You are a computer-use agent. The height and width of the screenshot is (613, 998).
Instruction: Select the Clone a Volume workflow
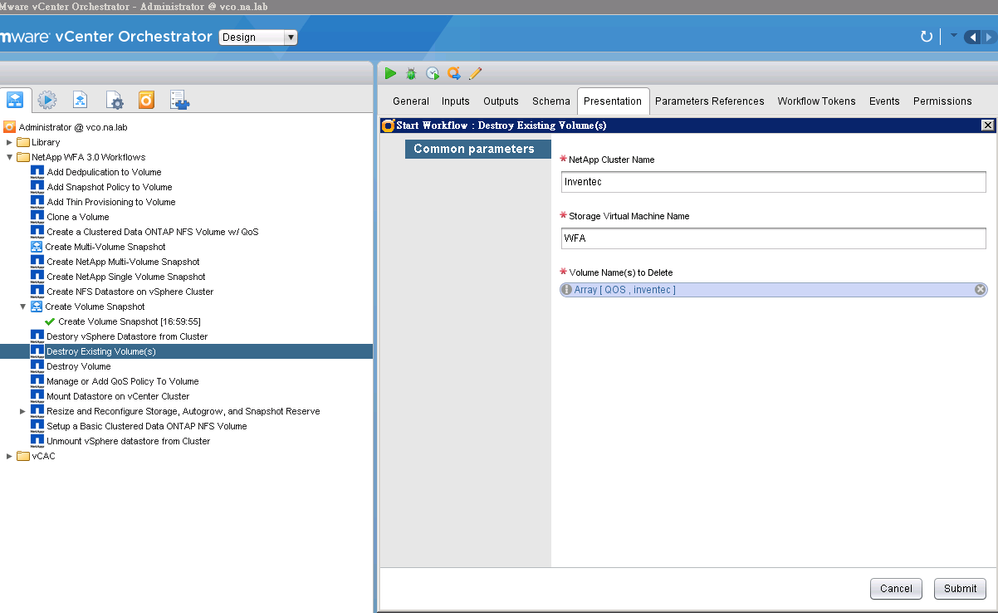77,217
